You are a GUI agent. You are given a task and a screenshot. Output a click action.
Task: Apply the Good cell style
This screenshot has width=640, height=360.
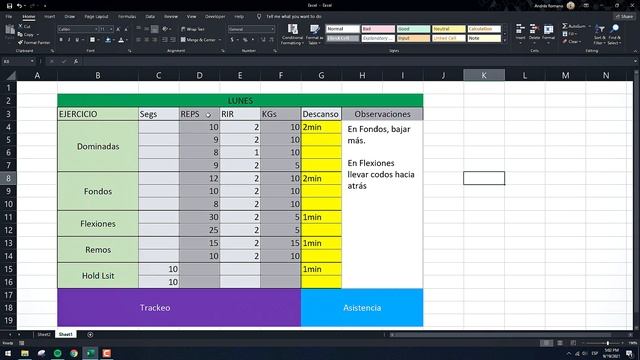pyautogui.click(x=413, y=29)
